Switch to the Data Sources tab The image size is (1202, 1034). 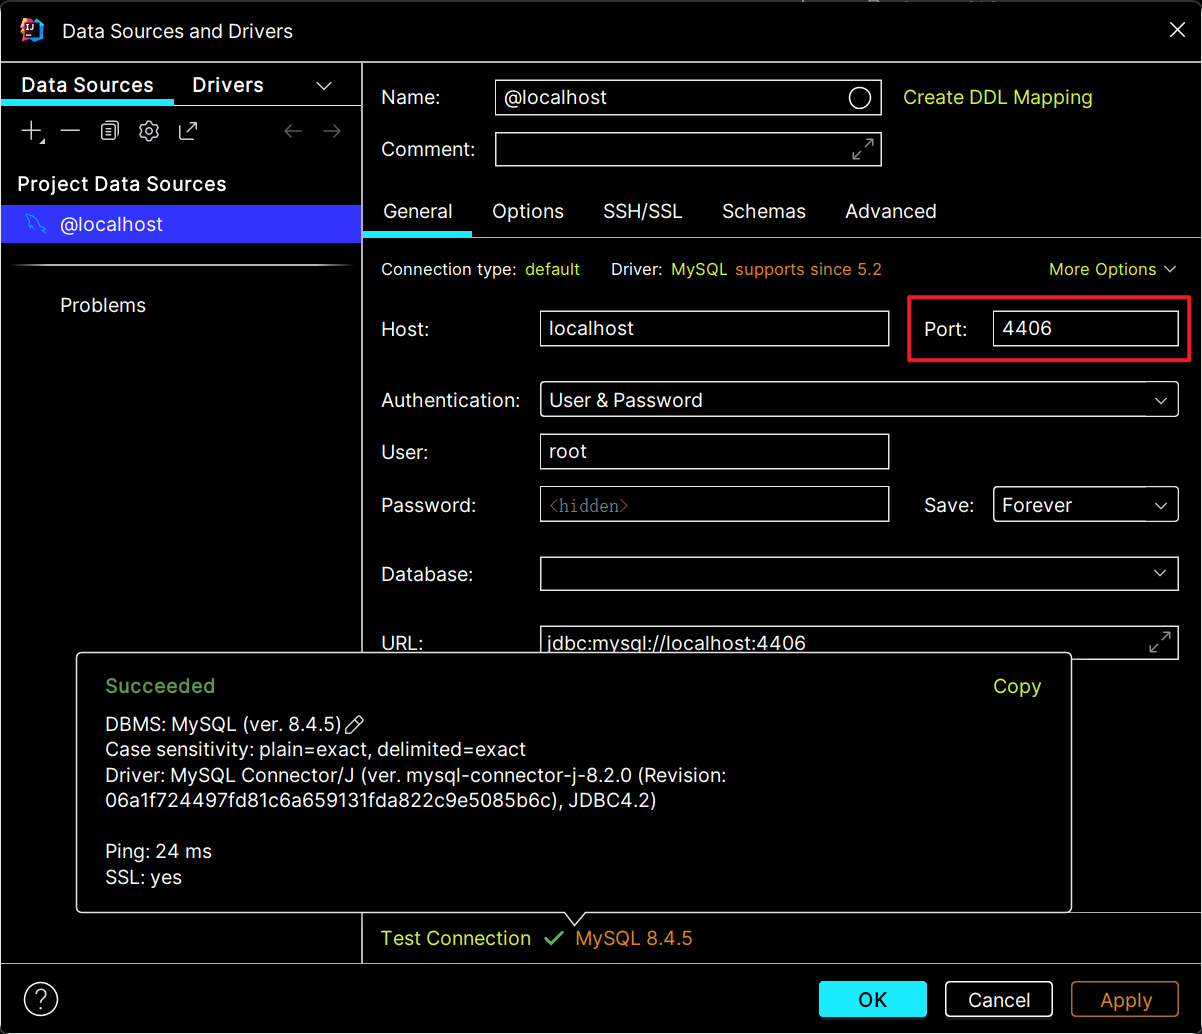tap(87, 85)
